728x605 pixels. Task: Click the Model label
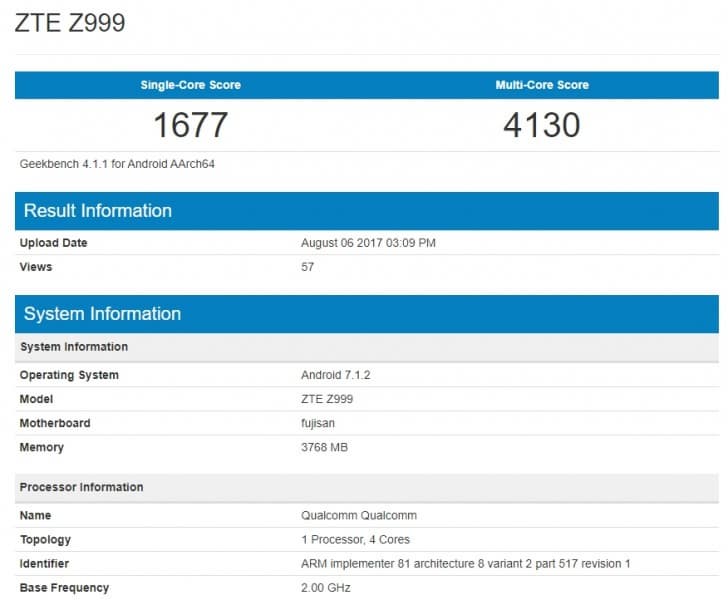tap(36, 399)
